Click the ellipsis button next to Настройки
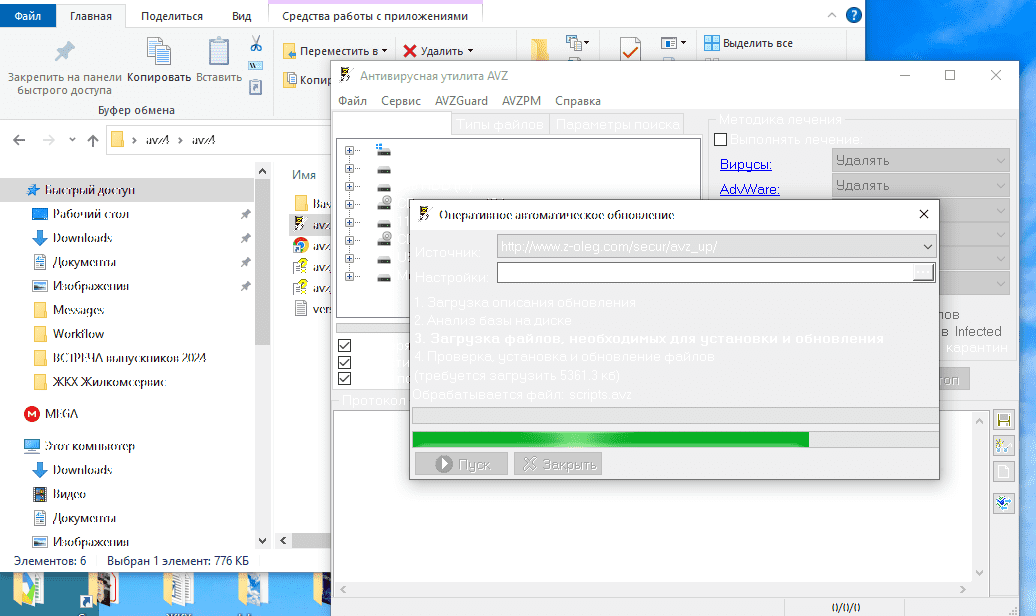Image resolution: width=1036 pixels, height=616 pixels. coord(922,273)
